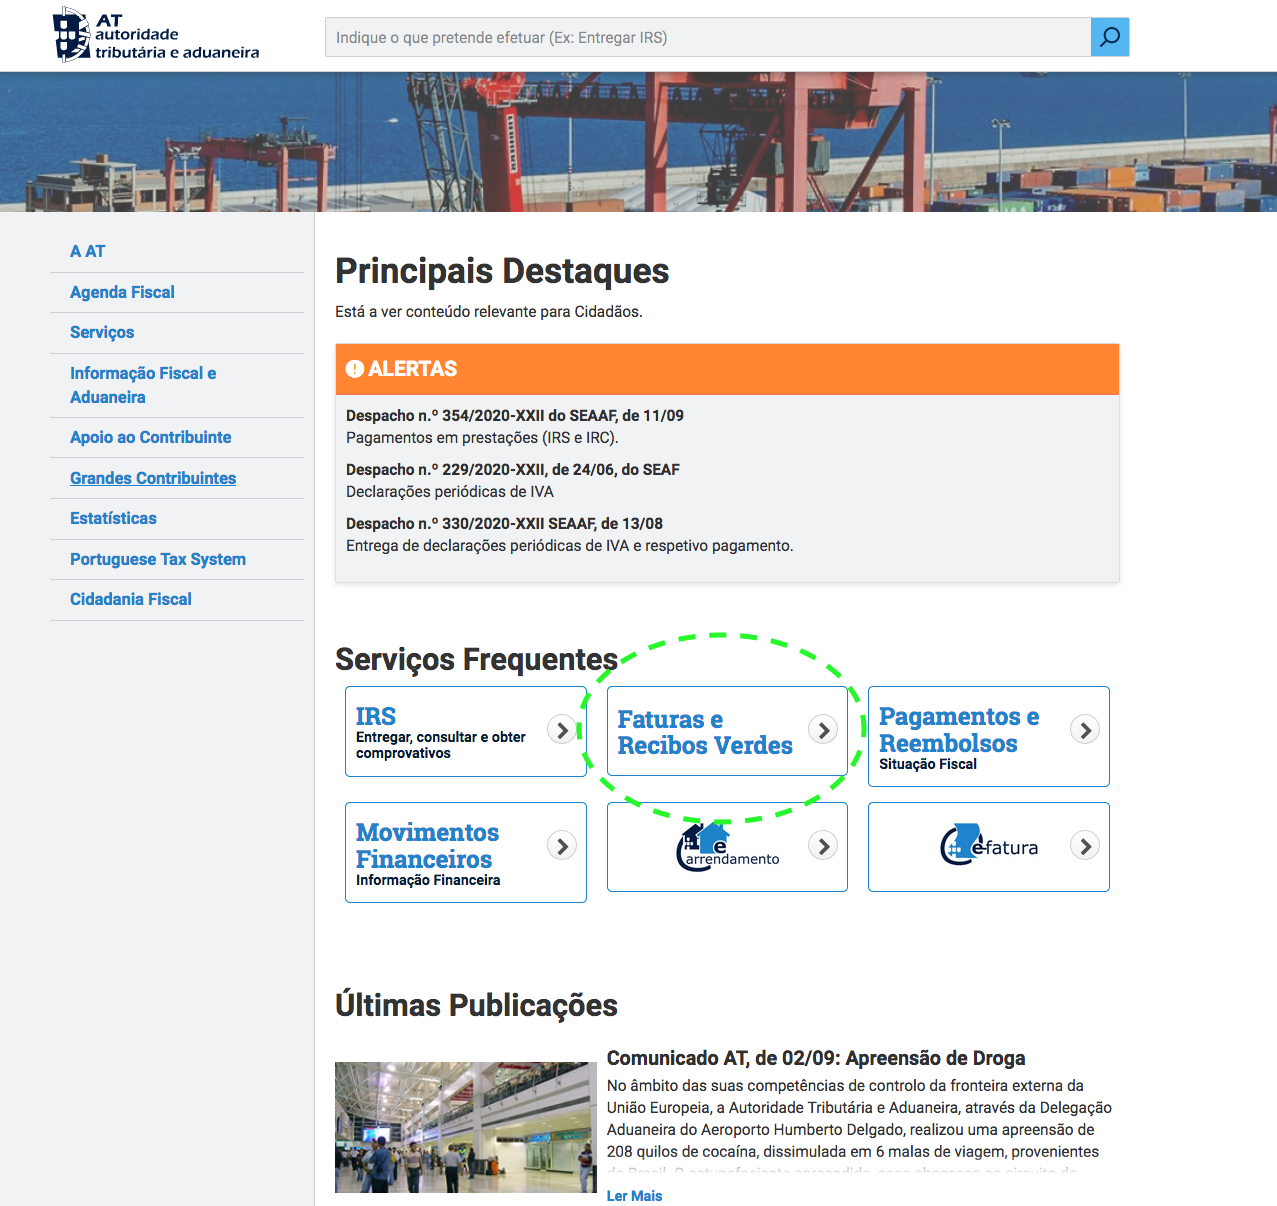The height and width of the screenshot is (1206, 1277).
Task: Click the ALERTAS orange header
Action: (x=727, y=369)
